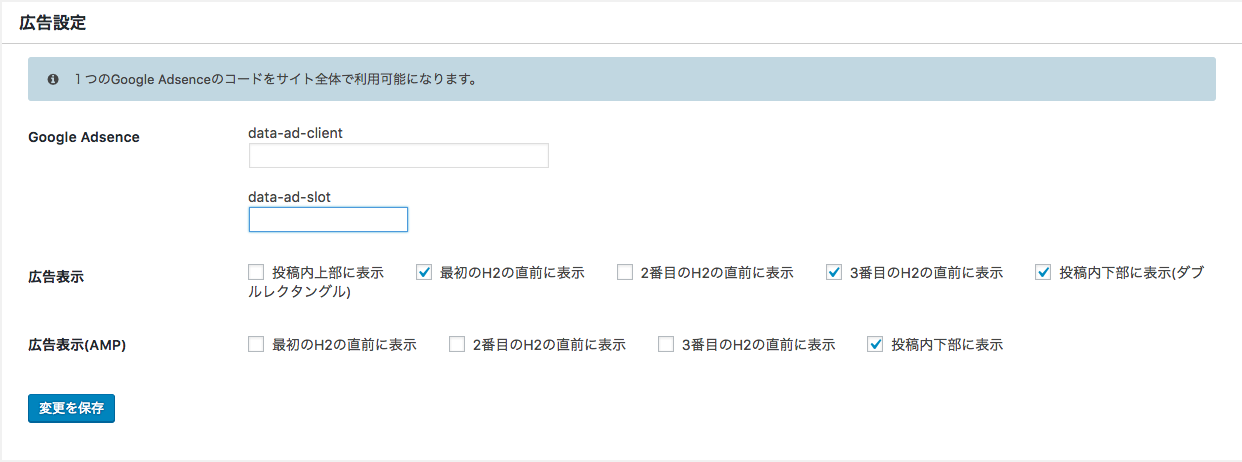The image size is (1242, 462).
Task: Click the data-ad-slot field label
Action: coord(289,197)
